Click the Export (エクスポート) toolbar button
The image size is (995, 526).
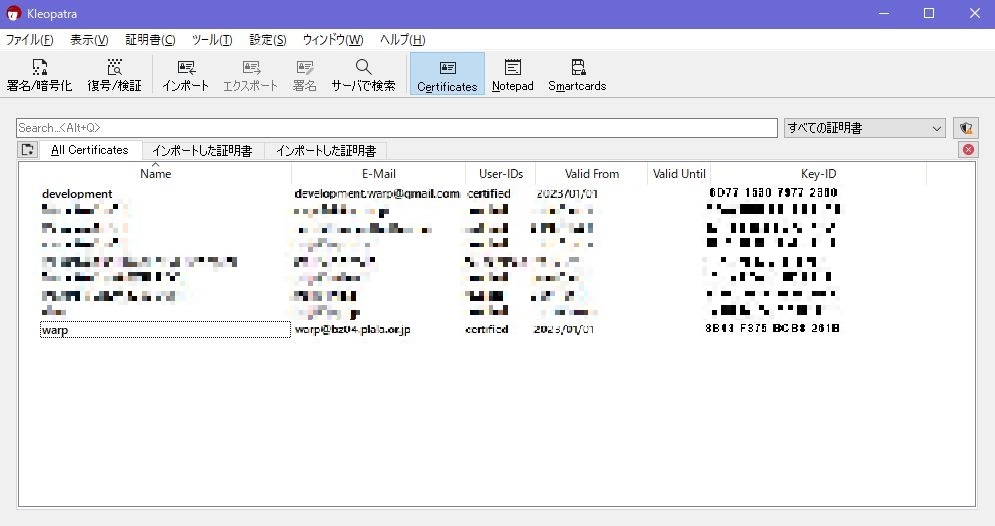coord(251,75)
